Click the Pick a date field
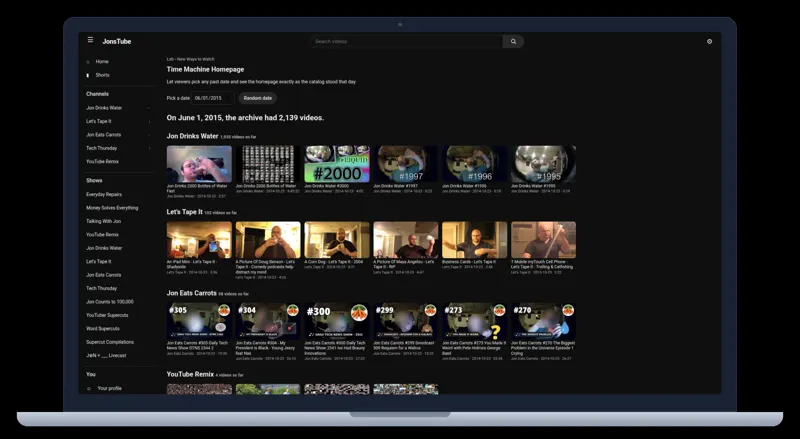 (213, 98)
